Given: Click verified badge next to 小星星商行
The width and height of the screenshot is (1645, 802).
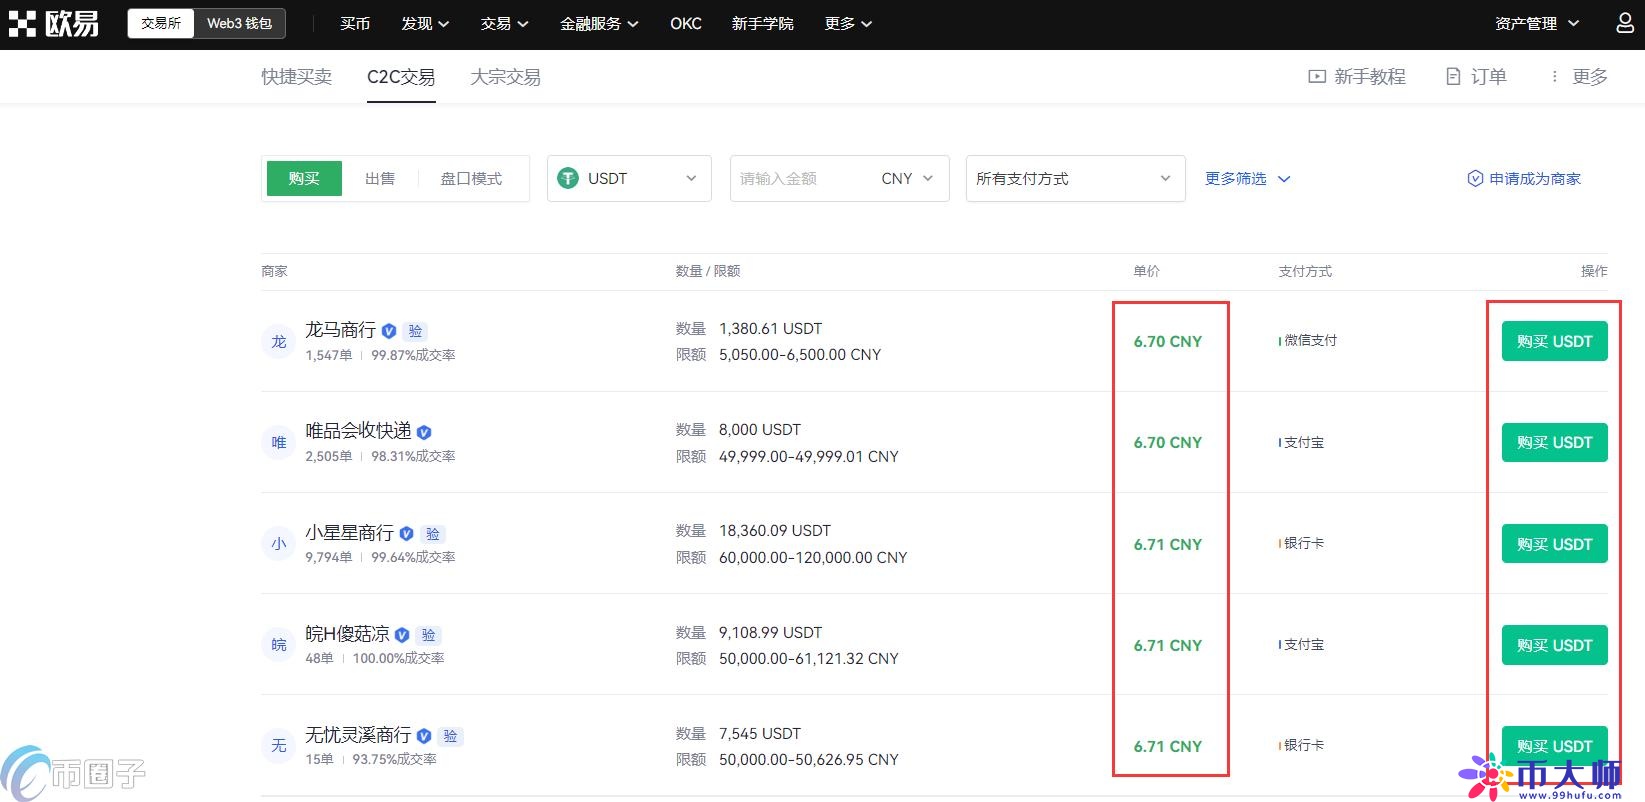Looking at the screenshot, I should [x=406, y=534].
